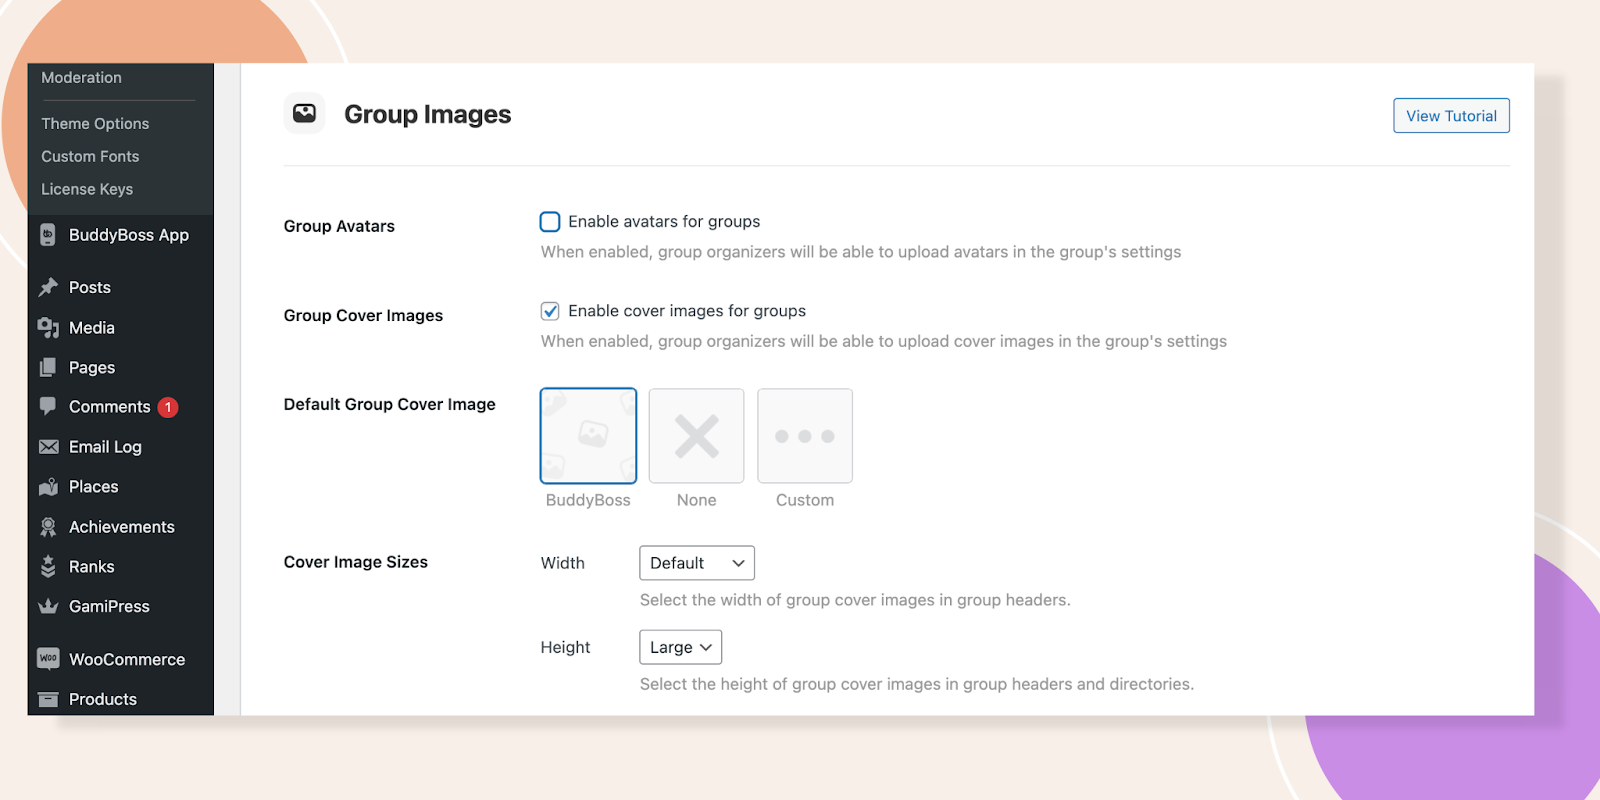
Task: Click the Comments speech bubble icon
Action: pyautogui.click(x=48, y=406)
